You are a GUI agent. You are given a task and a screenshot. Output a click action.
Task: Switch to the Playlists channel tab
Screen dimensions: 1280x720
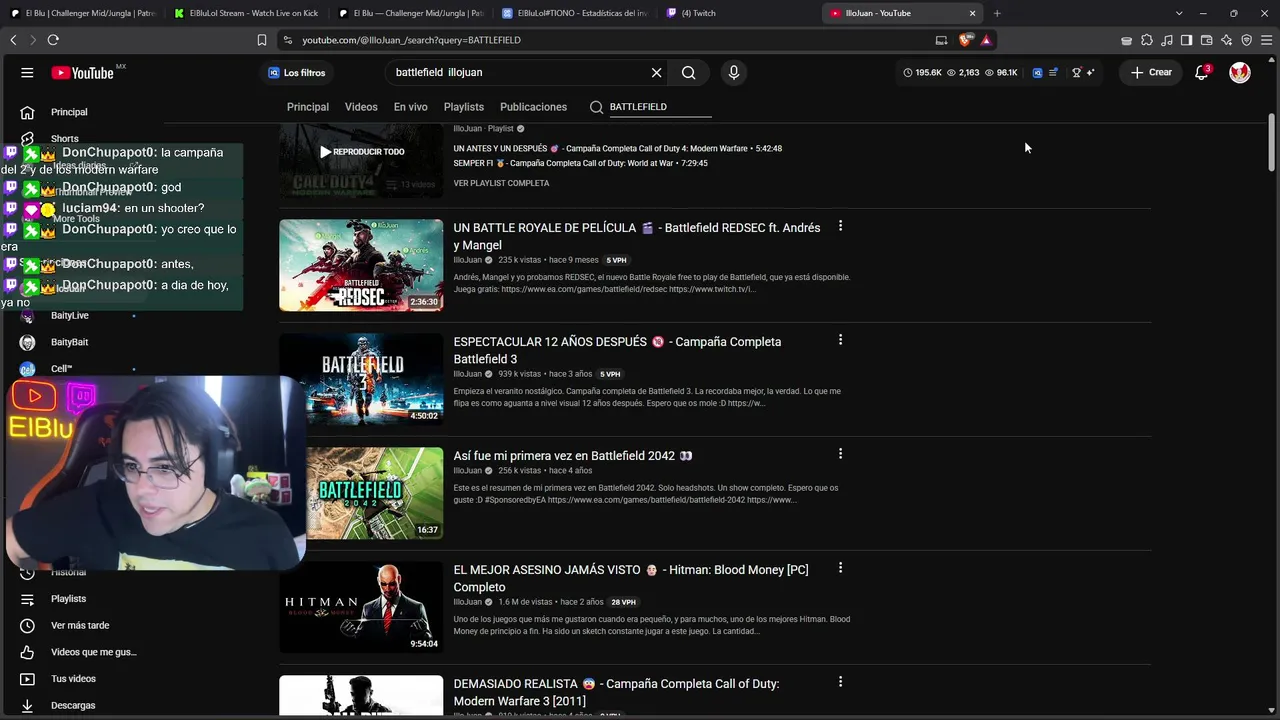pyautogui.click(x=464, y=107)
